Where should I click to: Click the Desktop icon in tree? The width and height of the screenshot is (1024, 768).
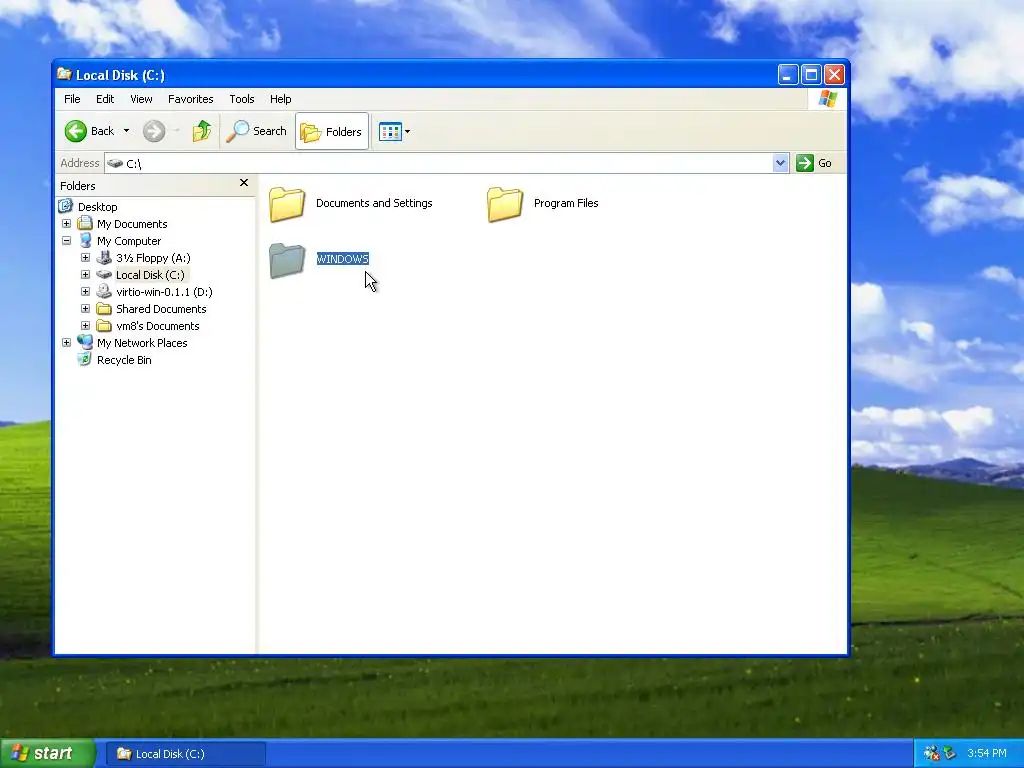coord(65,206)
